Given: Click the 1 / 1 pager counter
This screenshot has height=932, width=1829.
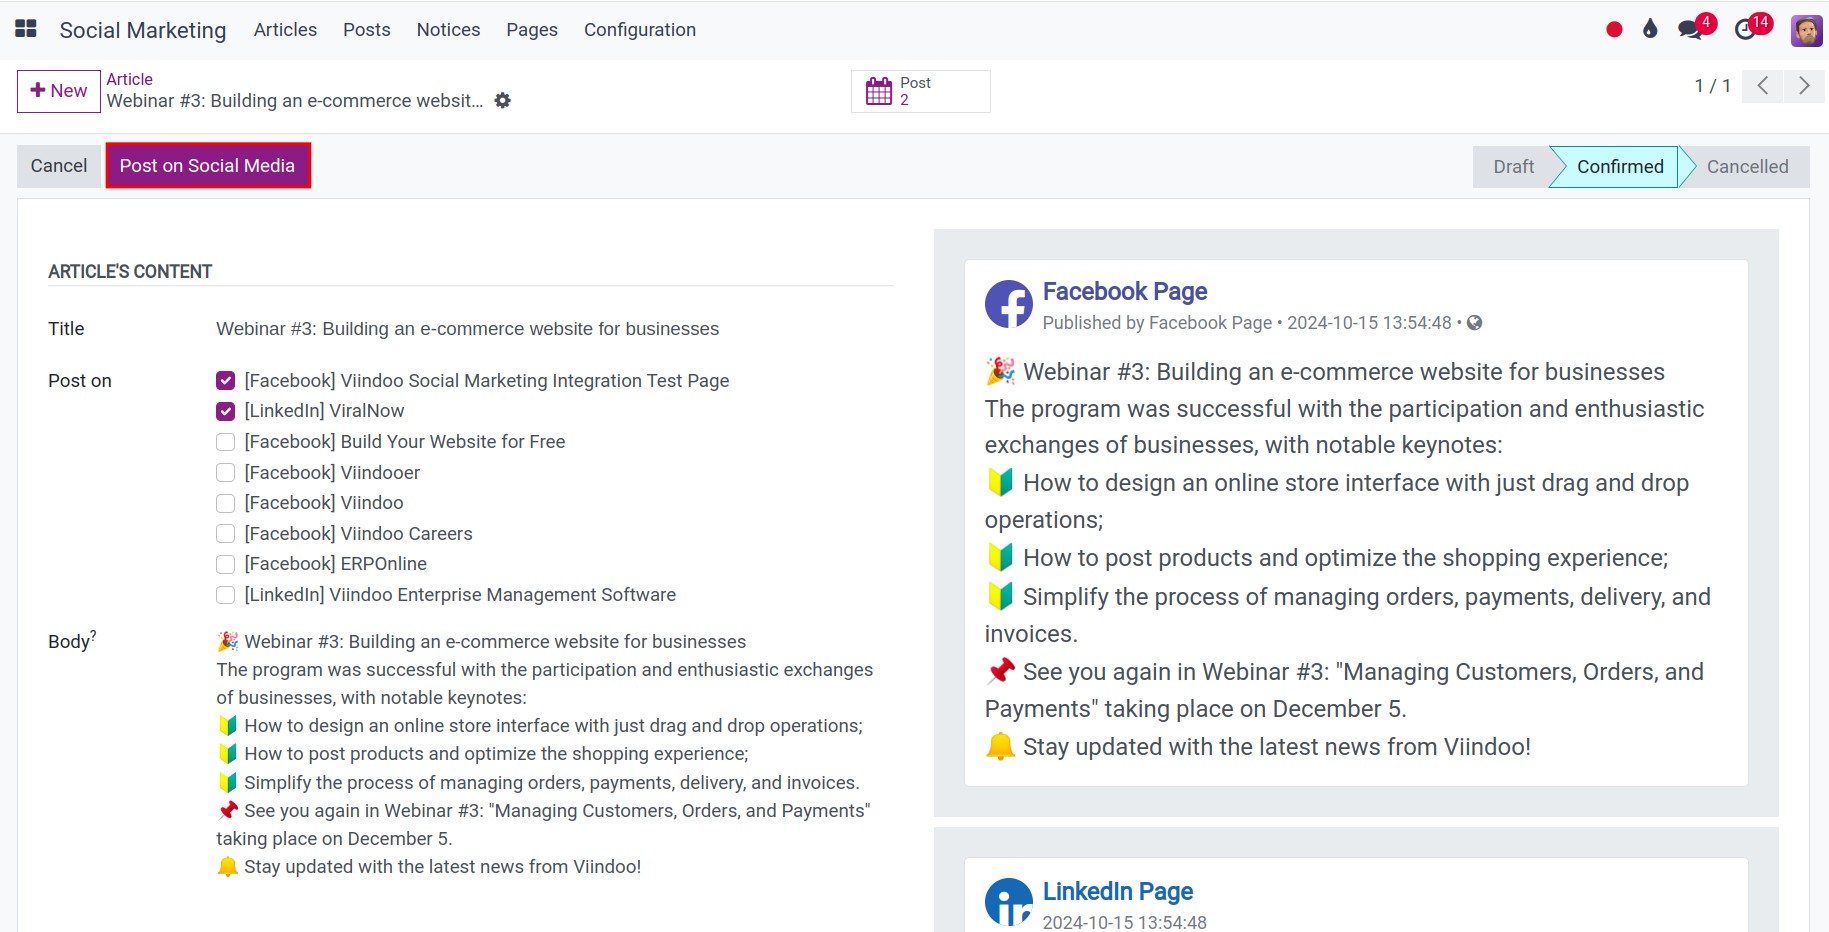Looking at the screenshot, I should (1712, 86).
